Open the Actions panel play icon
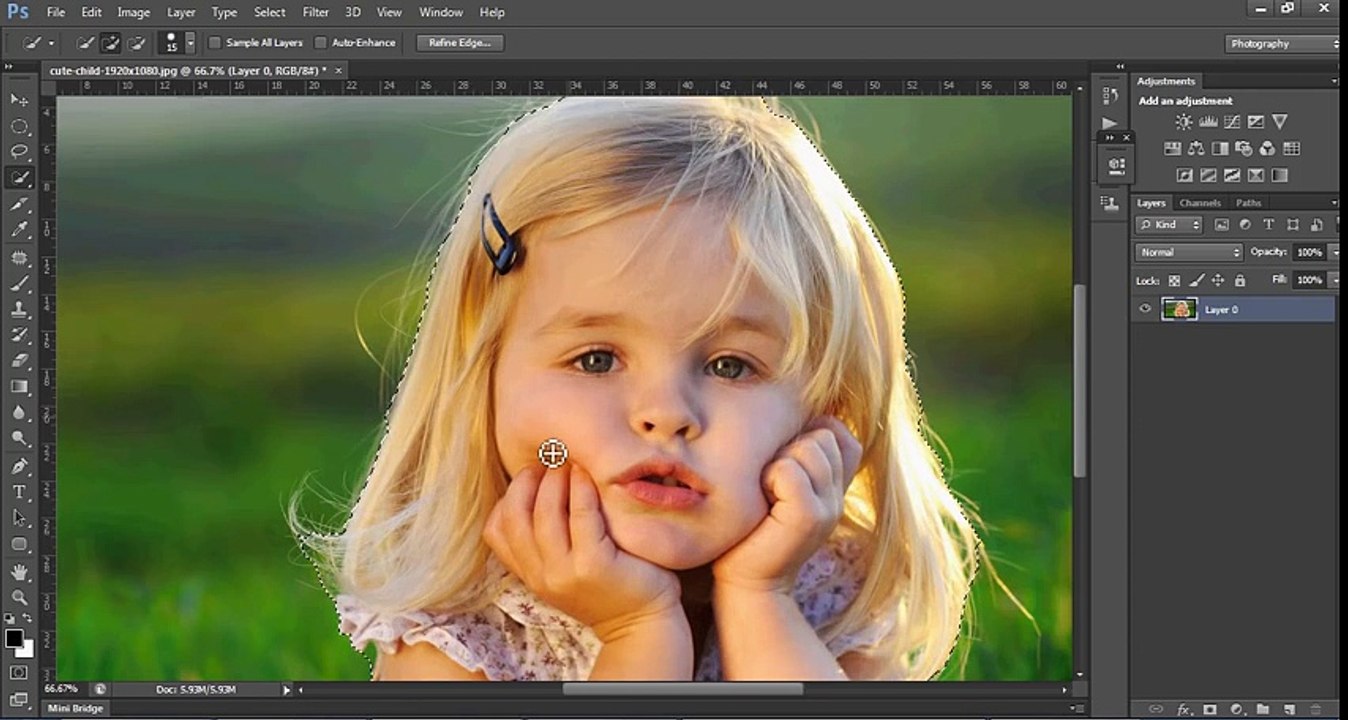Image resolution: width=1348 pixels, height=720 pixels. (x=1110, y=124)
